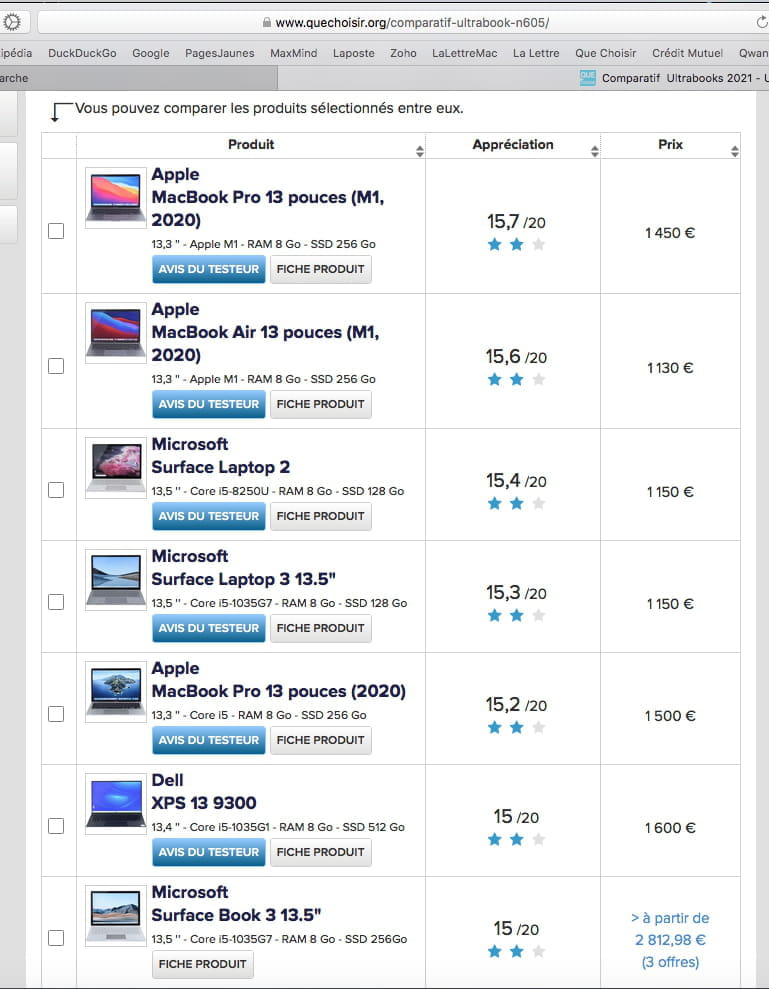Viewport: 769px width, 989px height.
Task: Click the address bar URL field
Action: (404, 23)
